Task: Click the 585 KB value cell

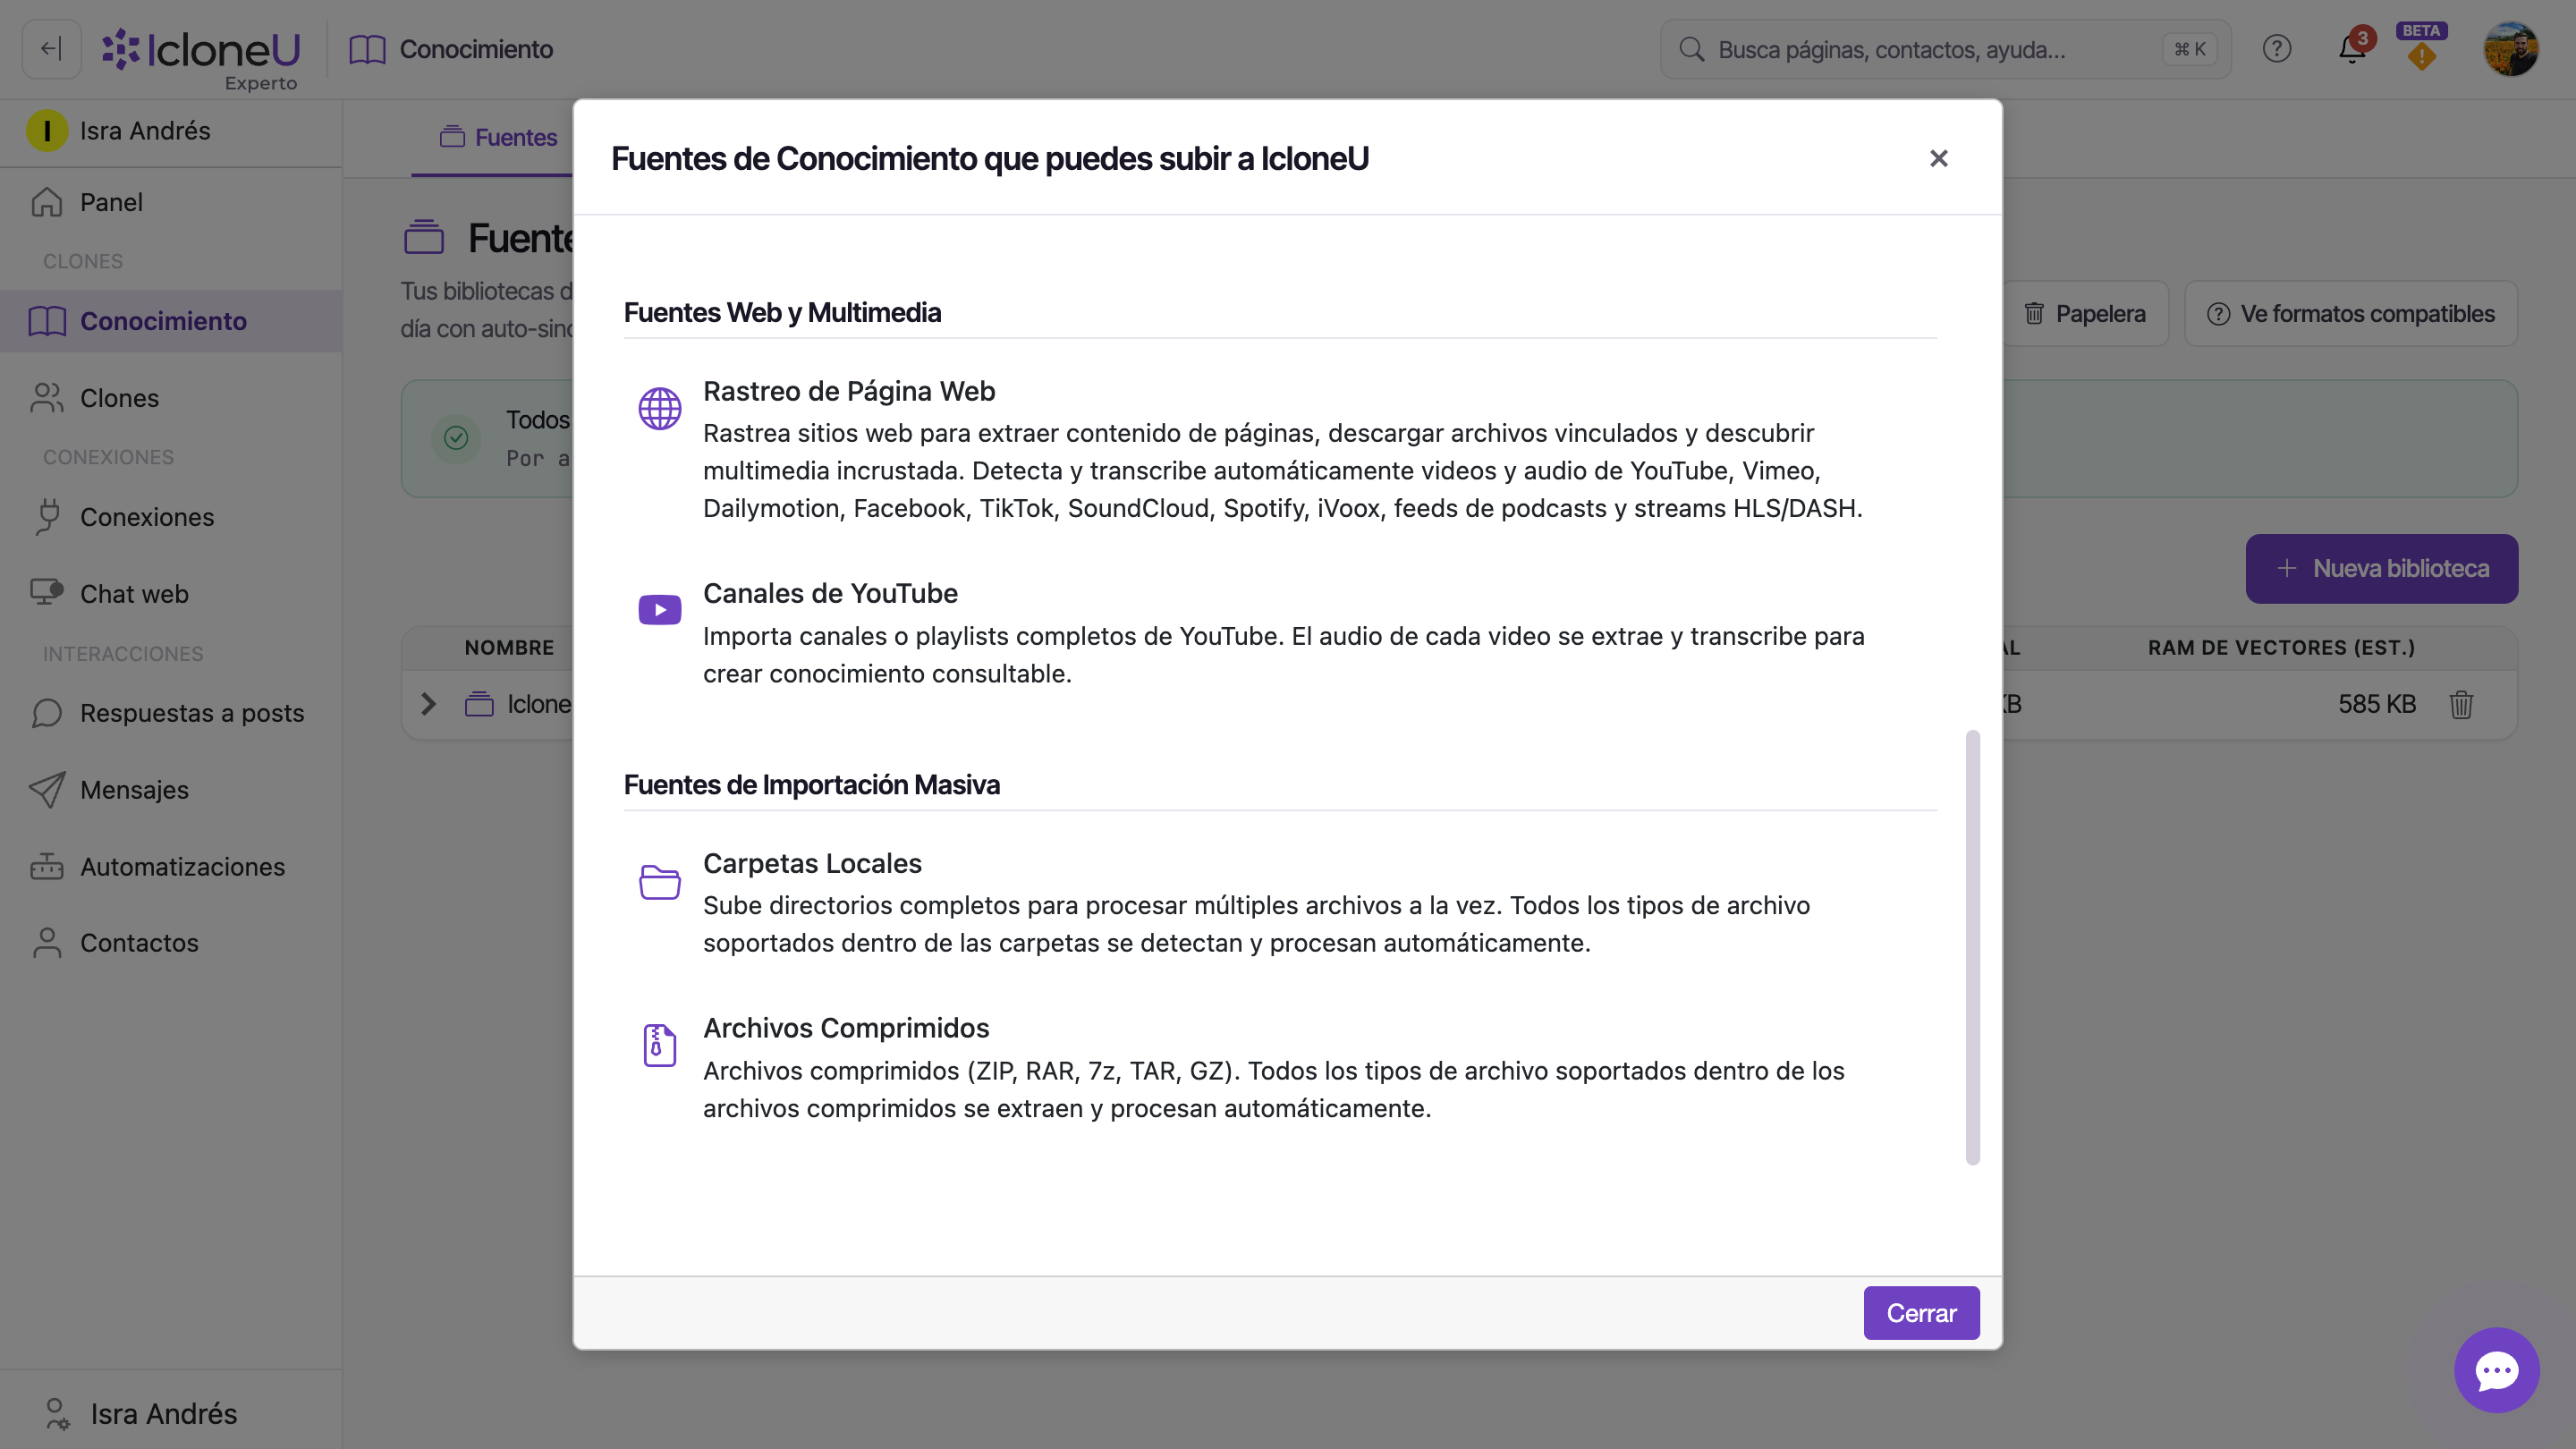Action: (2377, 704)
